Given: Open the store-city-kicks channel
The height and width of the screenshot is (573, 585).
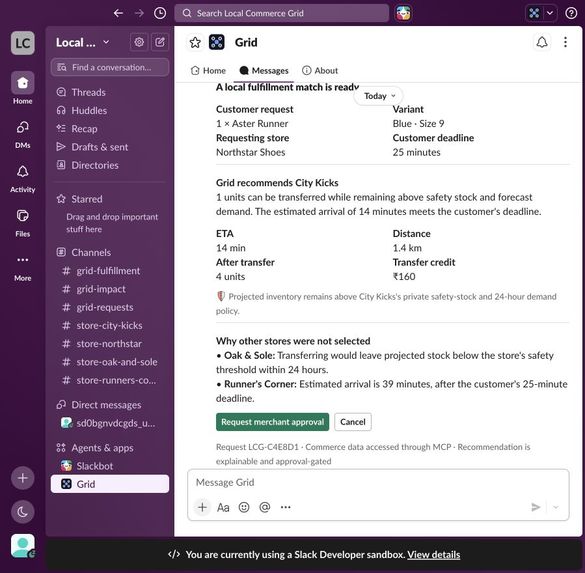Looking at the screenshot, I should click(110, 326).
